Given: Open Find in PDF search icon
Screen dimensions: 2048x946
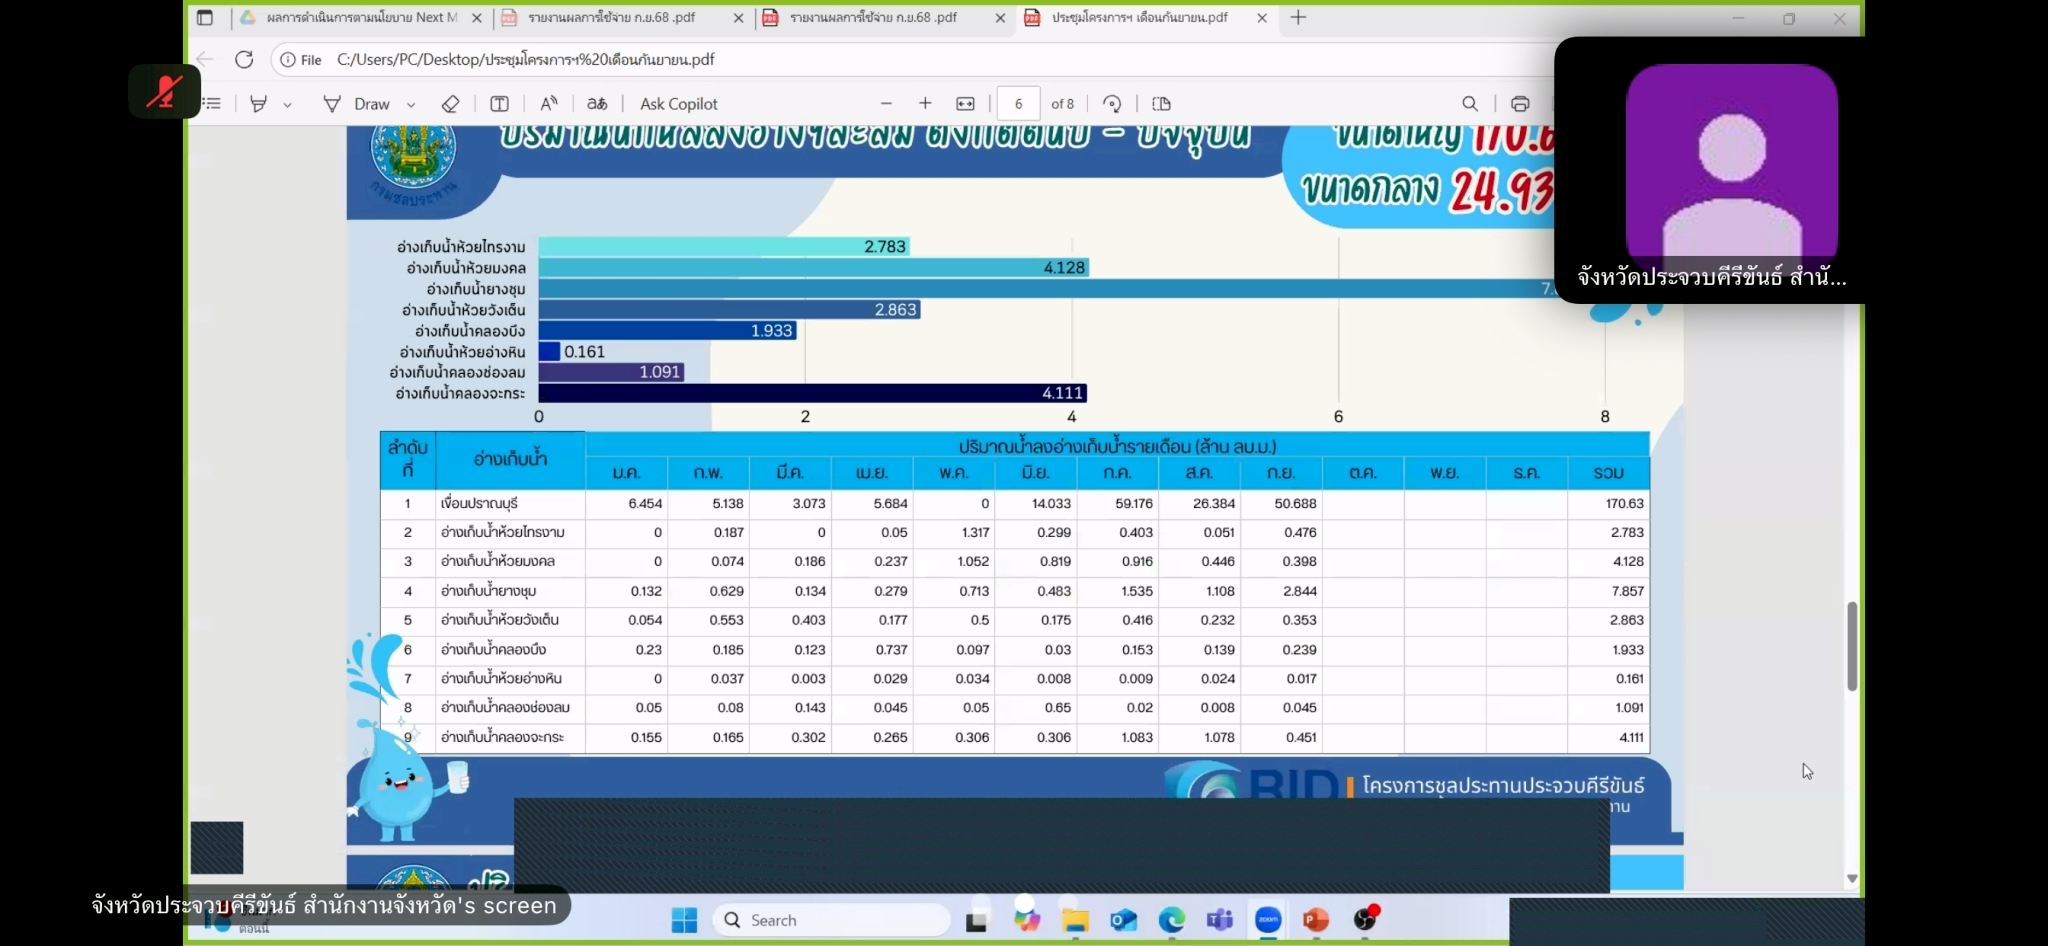Looking at the screenshot, I should pos(1470,104).
